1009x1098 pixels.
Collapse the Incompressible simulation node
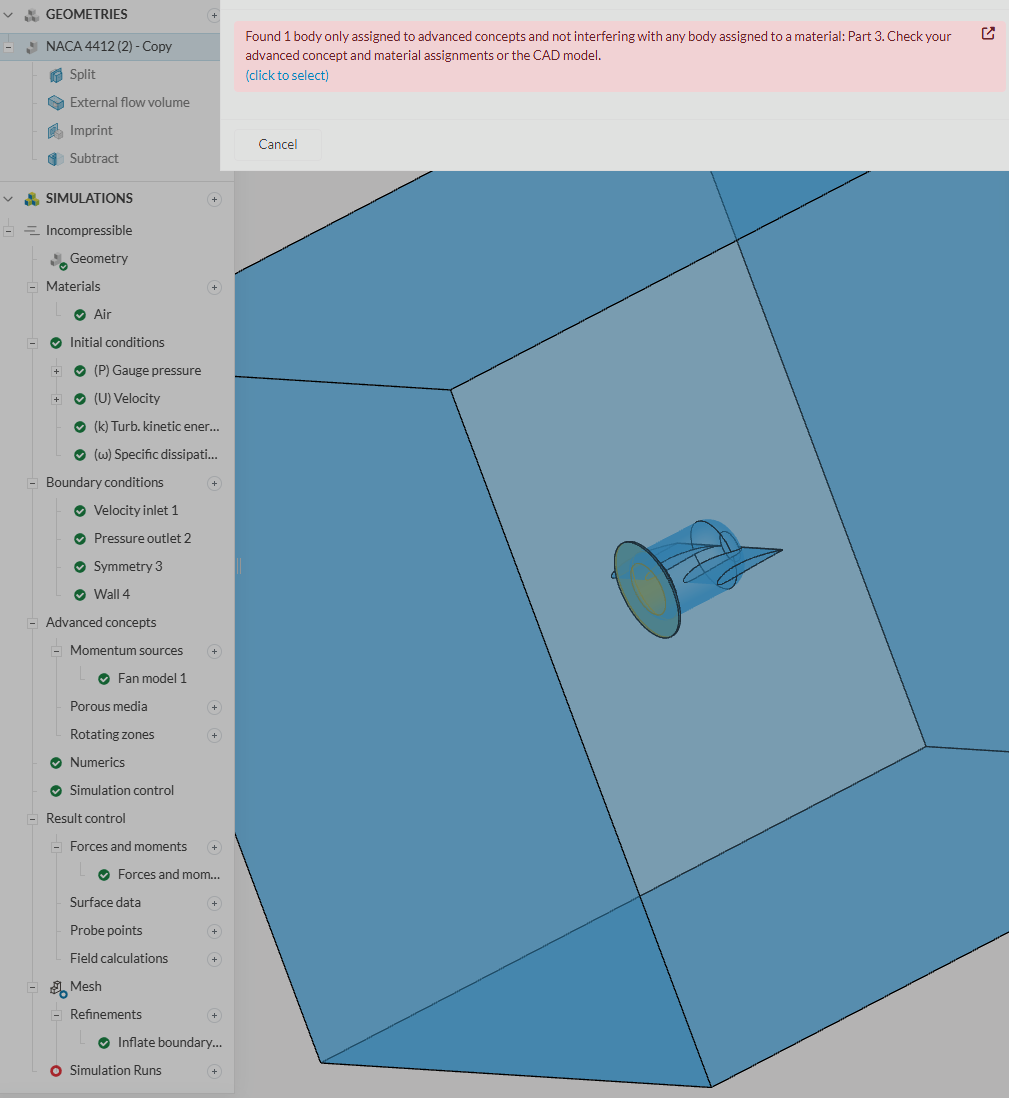coord(8,231)
